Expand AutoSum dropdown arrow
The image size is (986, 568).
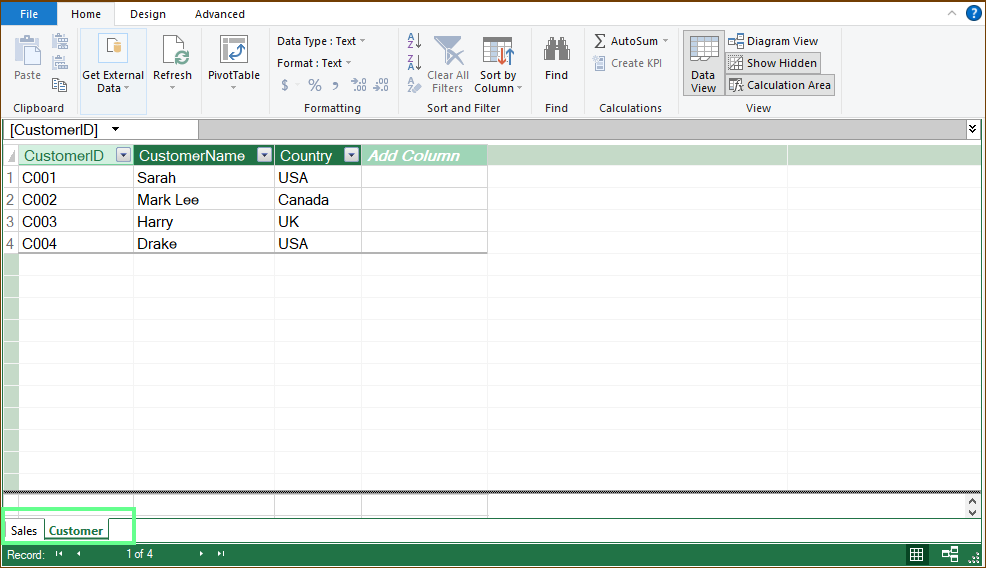(x=665, y=41)
